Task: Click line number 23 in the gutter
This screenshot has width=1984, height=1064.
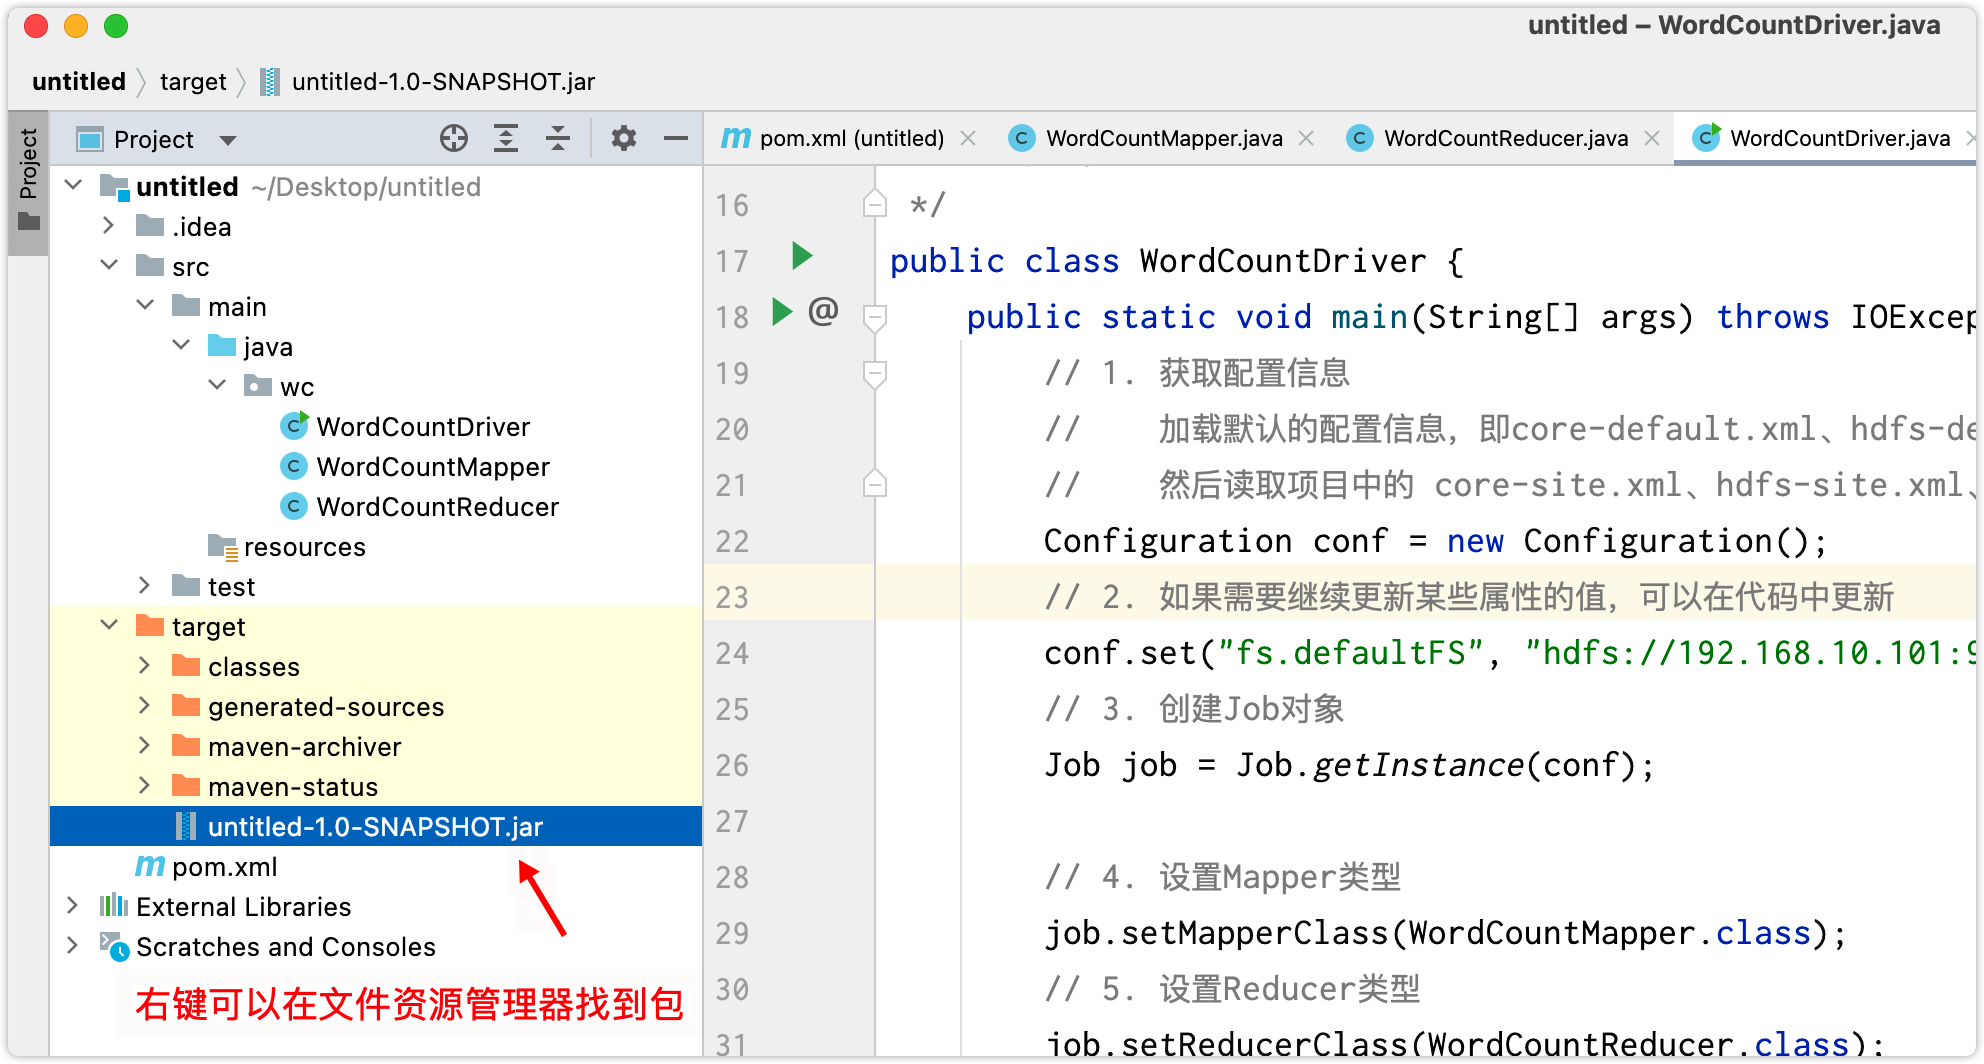Action: click(732, 597)
